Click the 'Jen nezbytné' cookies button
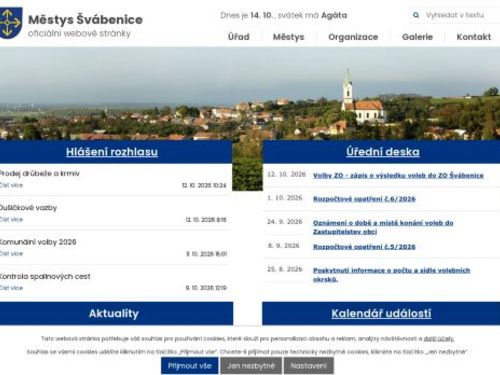The height and width of the screenshot is (375, 500). coord(251,366)
